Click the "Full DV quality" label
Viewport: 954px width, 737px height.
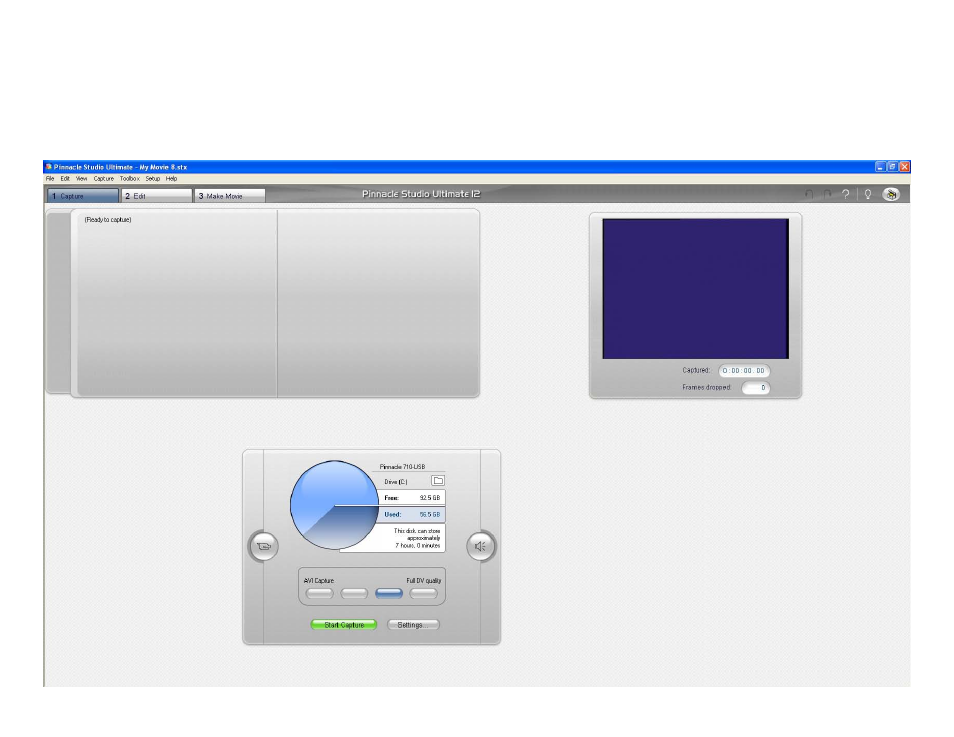coord(423,581)
